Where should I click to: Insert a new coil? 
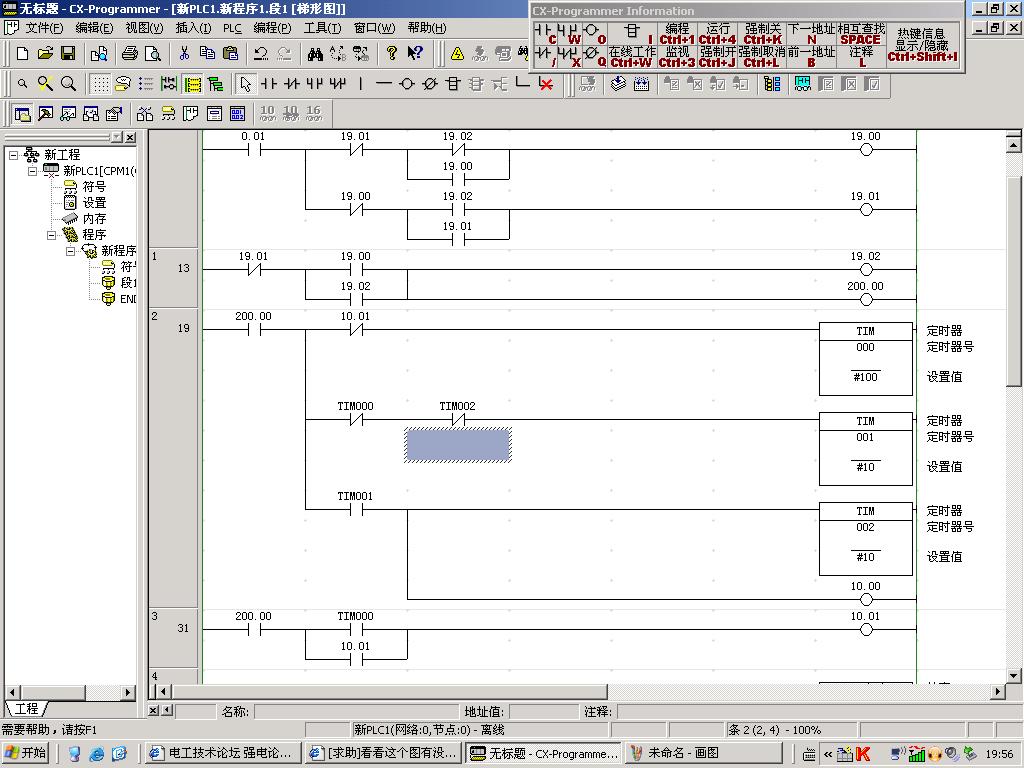tap(406, 84)
